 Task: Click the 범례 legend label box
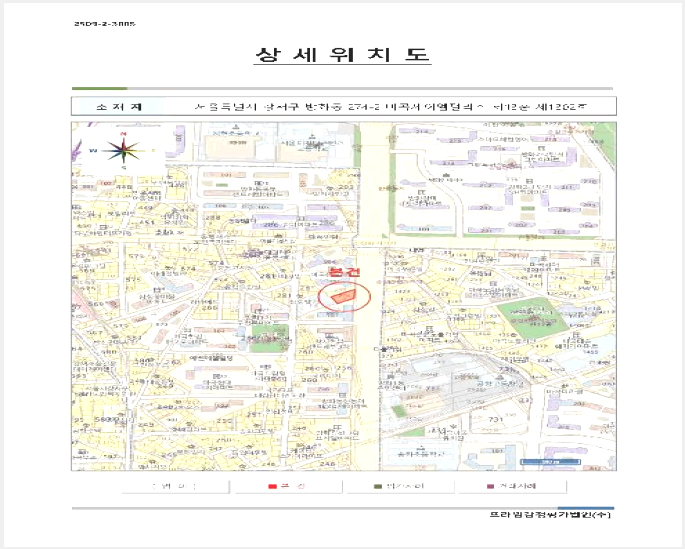tap(175, 486)
